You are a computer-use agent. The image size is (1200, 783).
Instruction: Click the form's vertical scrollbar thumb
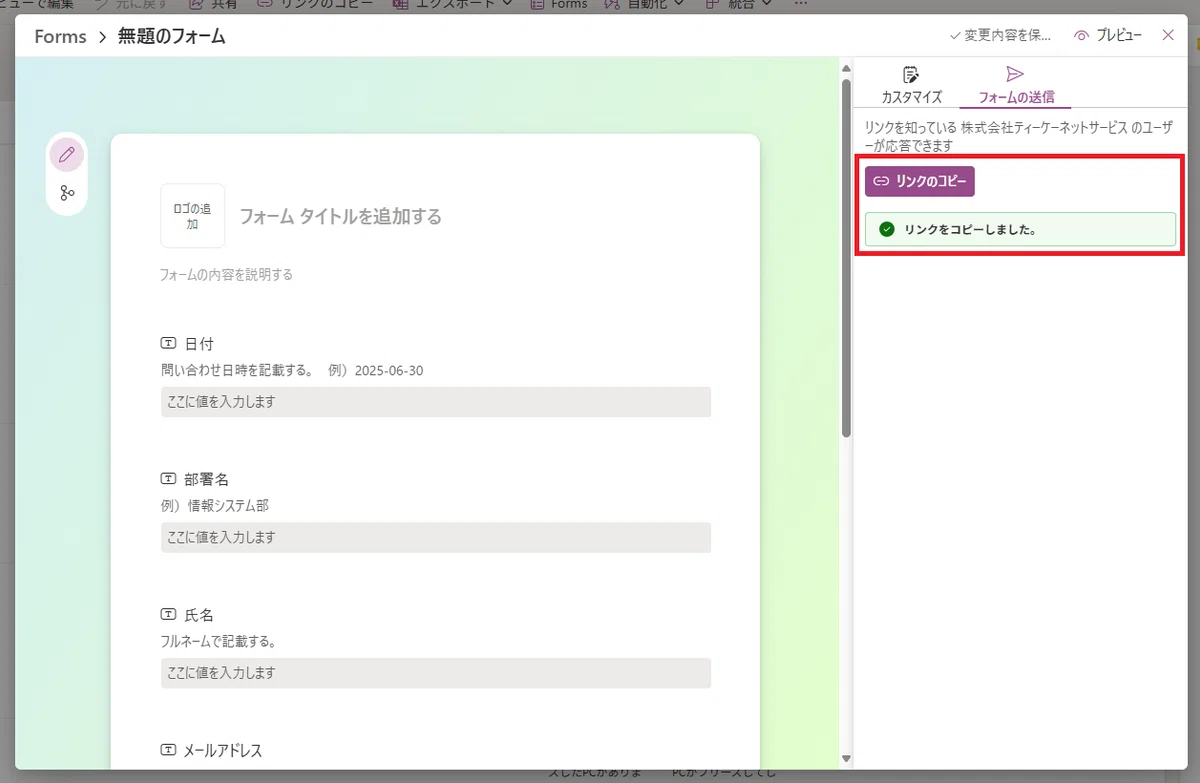pos(846,258)
